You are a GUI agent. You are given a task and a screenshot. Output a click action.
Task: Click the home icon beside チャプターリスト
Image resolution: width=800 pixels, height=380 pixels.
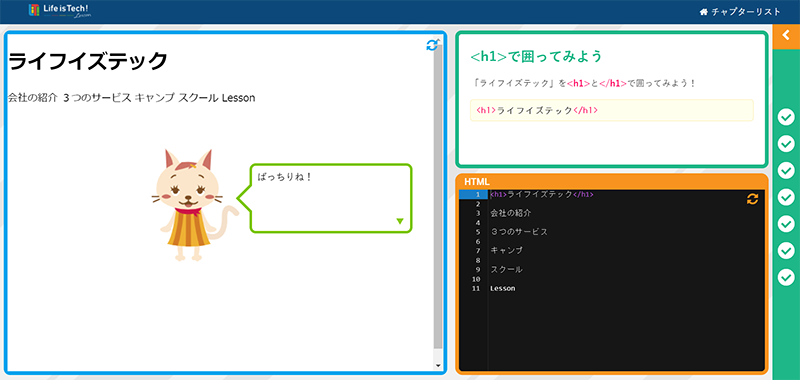click(x=704, y=12)
